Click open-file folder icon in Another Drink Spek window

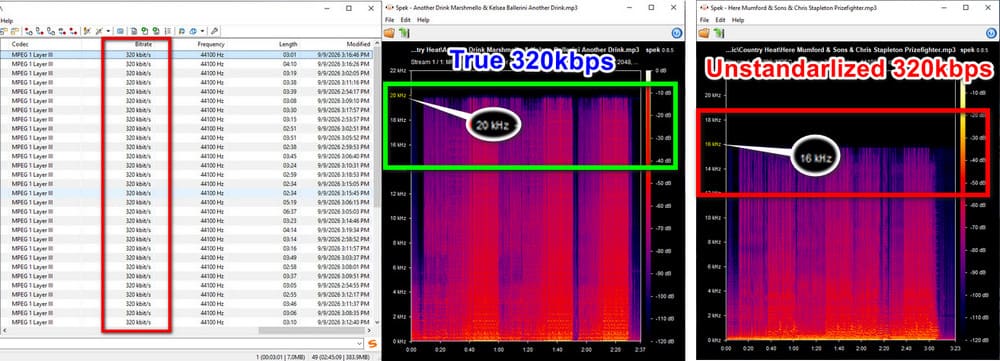click(390, 33)
